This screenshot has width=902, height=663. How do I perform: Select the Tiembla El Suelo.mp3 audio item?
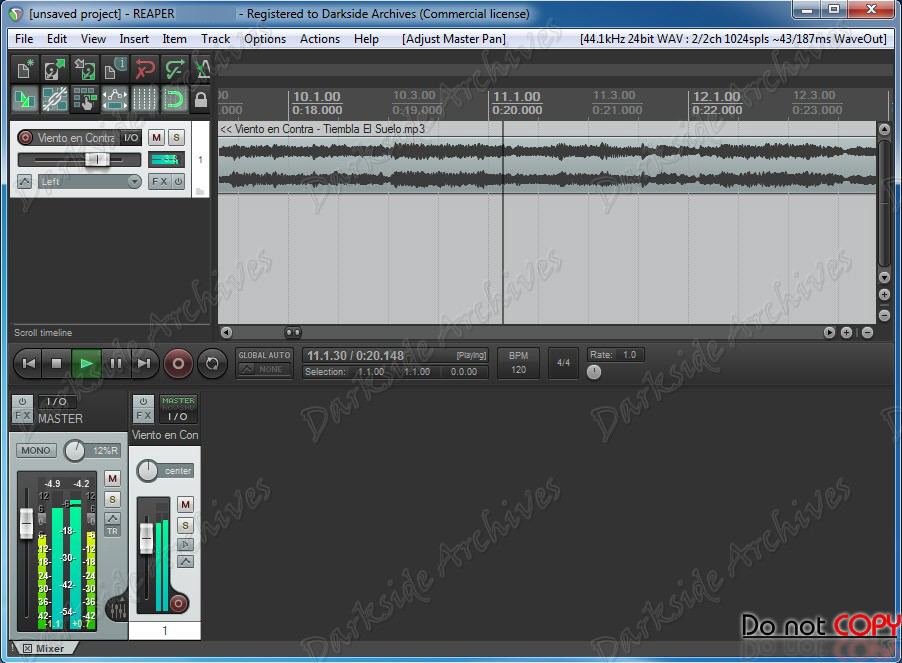[546, 157]
